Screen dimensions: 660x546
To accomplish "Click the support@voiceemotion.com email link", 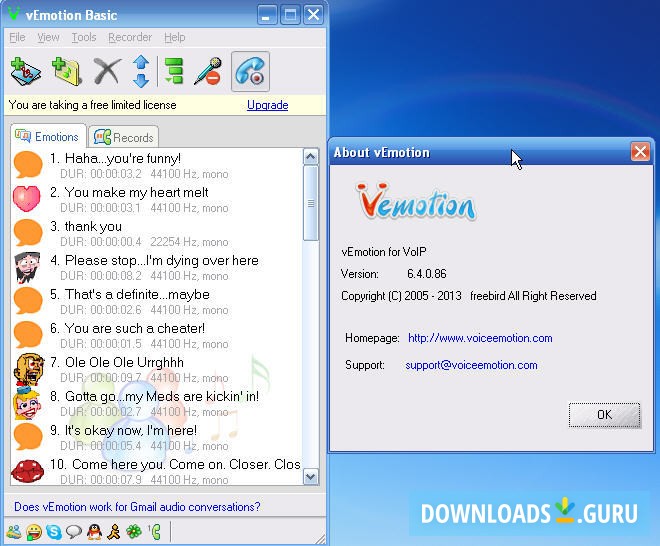I will [x=471, y=365].
